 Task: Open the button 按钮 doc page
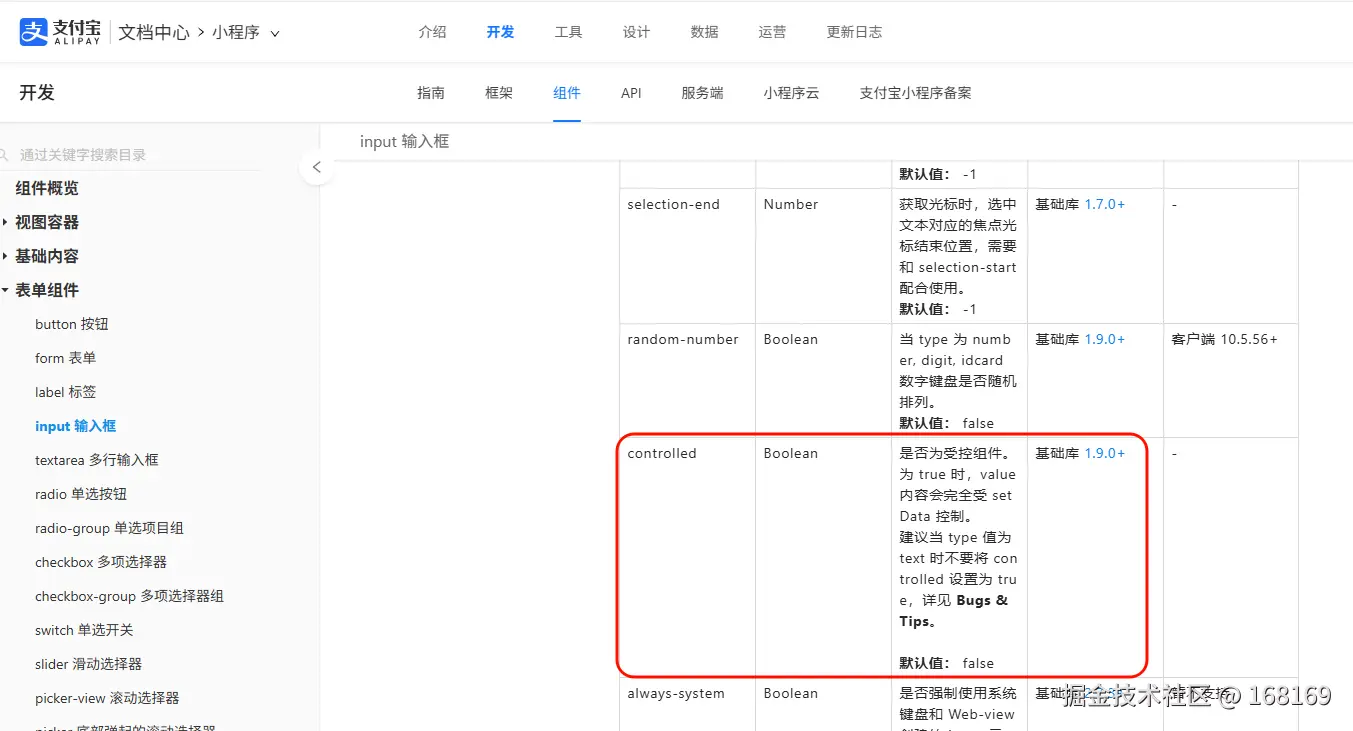tap(72, 324)
